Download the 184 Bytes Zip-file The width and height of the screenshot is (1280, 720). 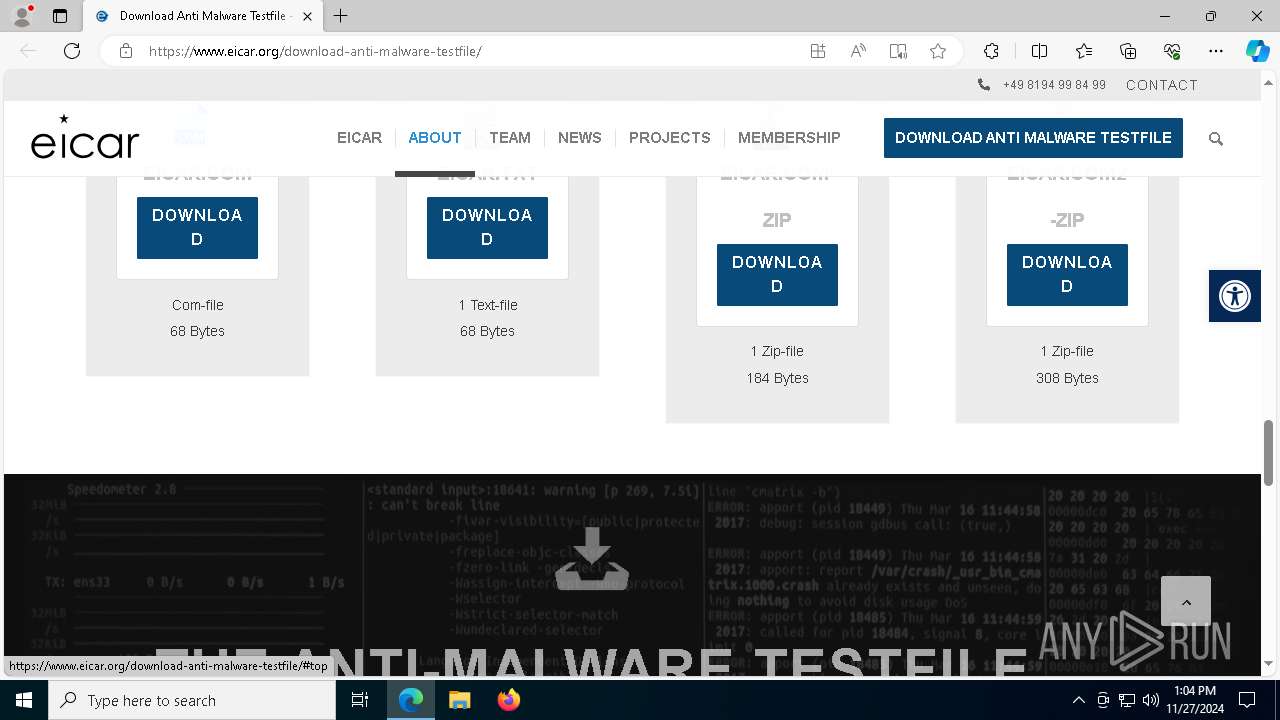(777, 275)
